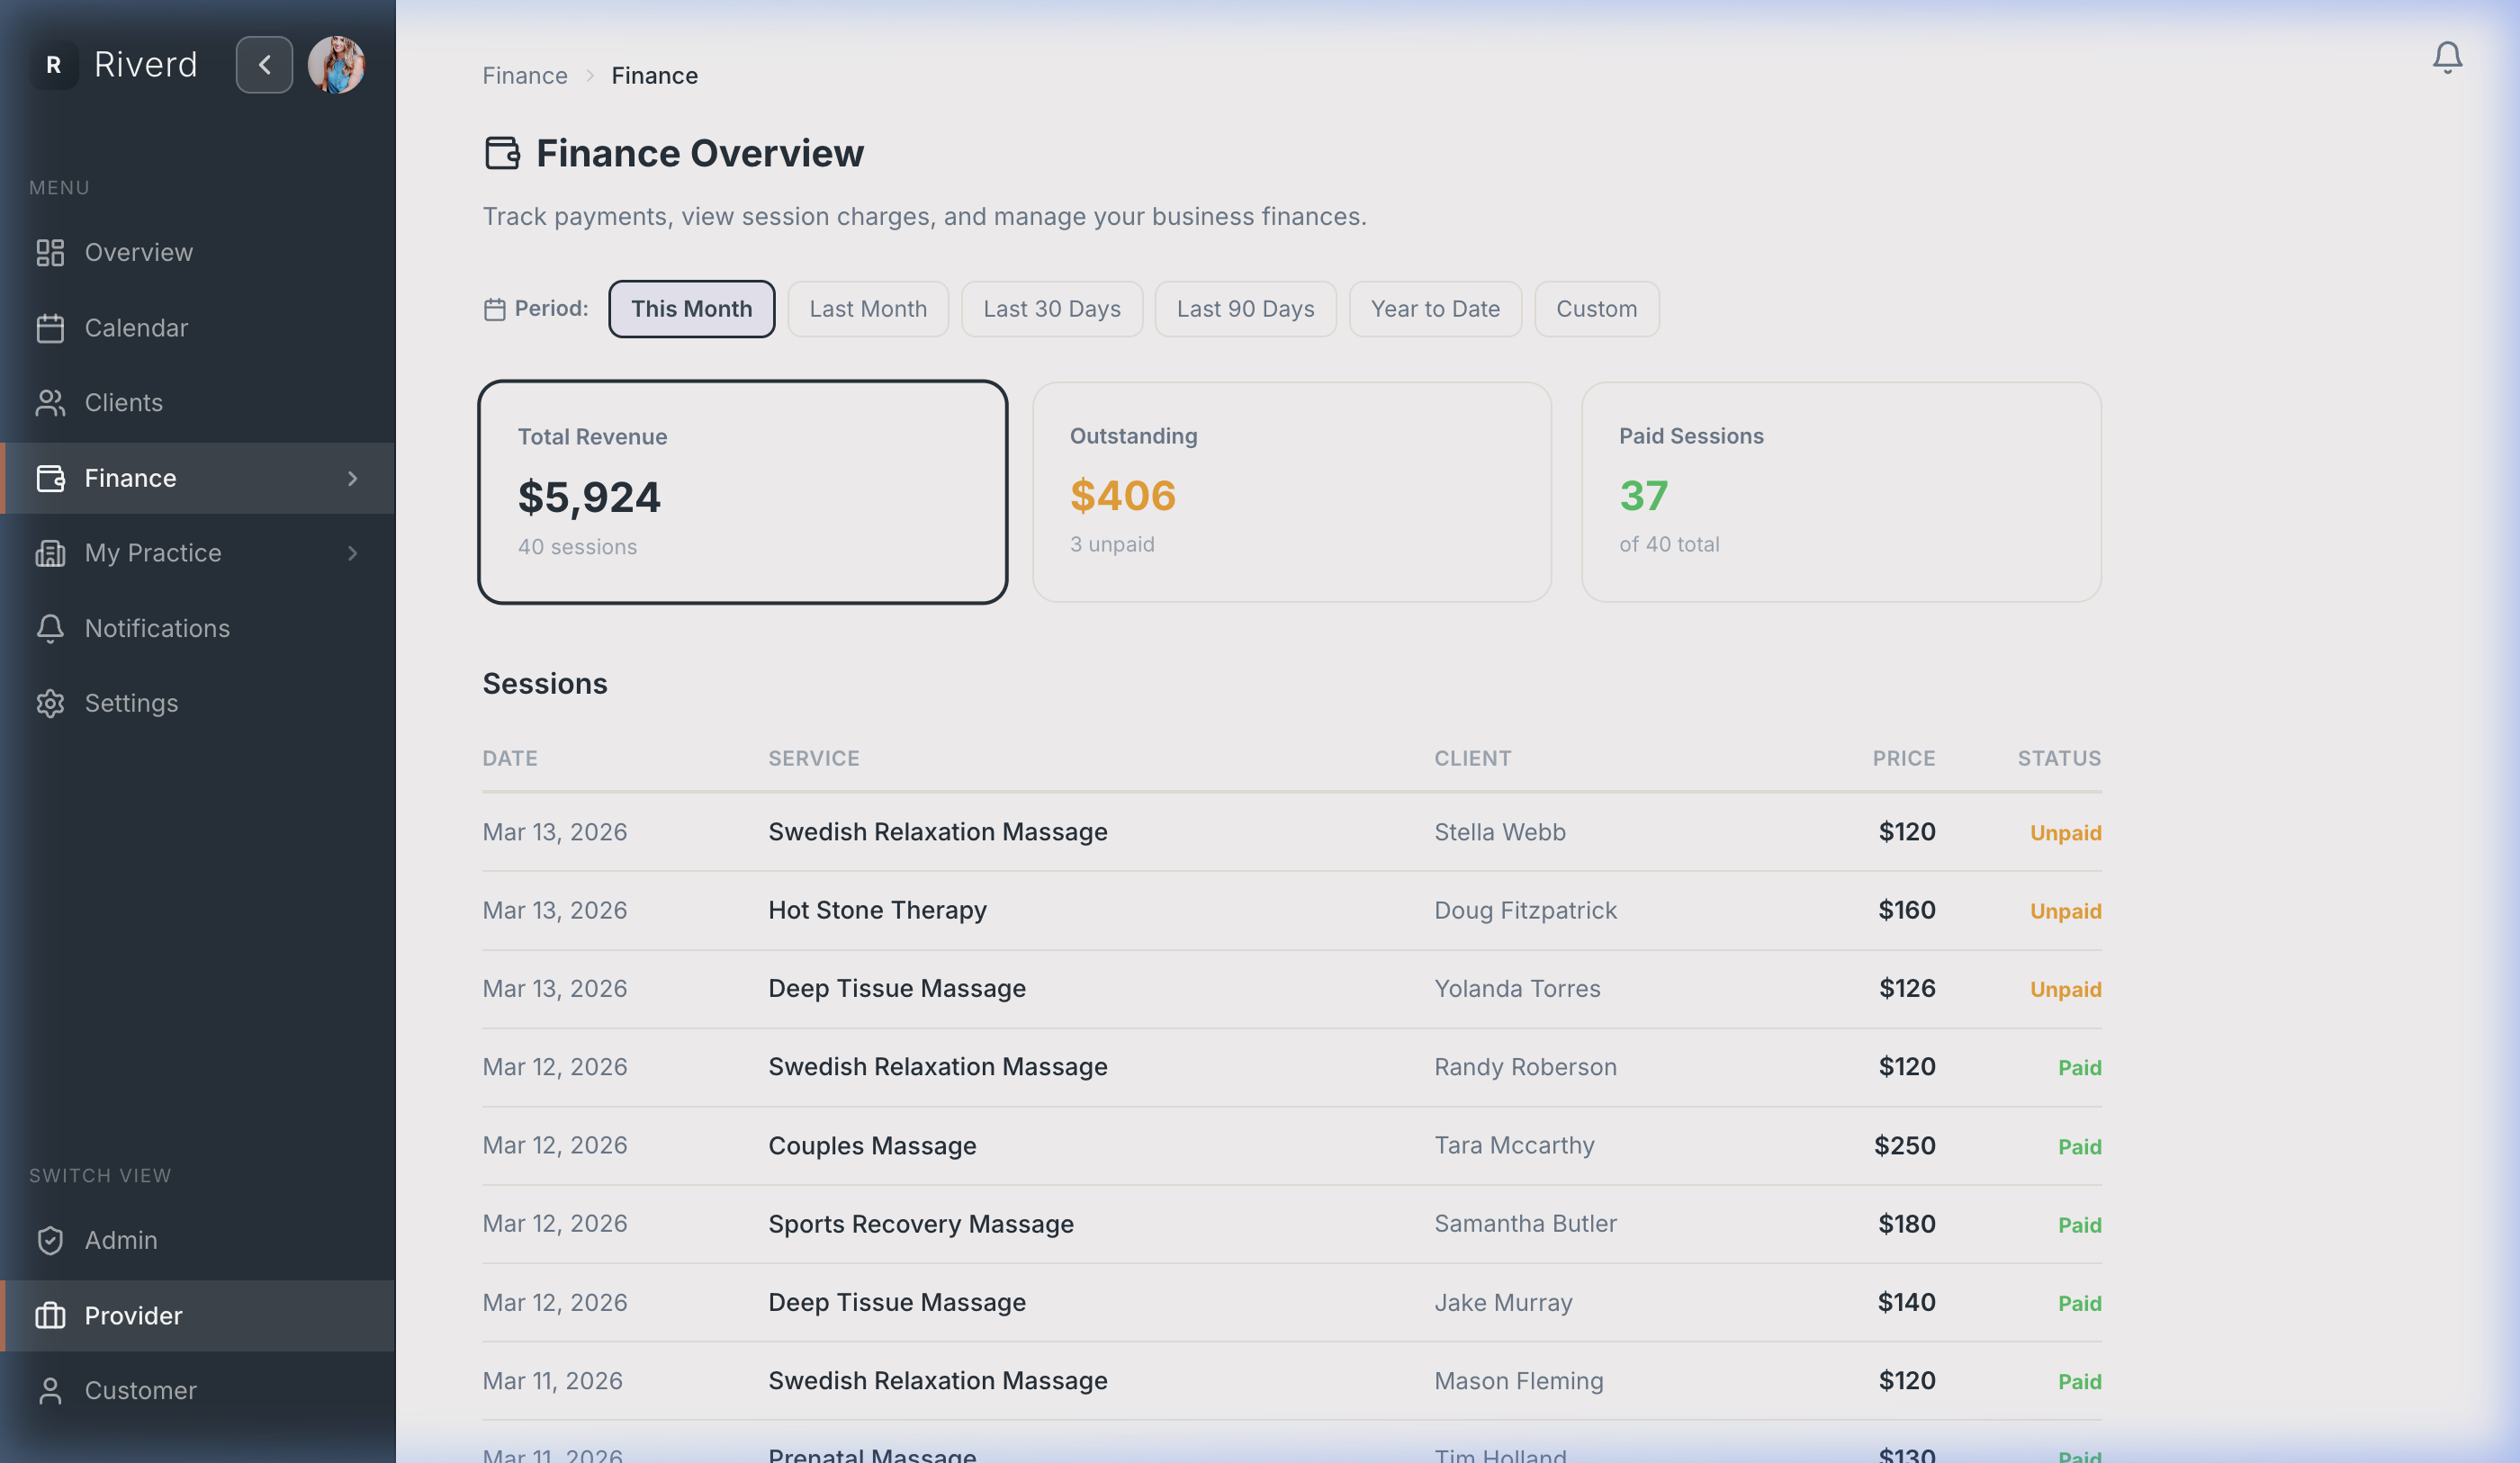Open My Practice via its building icon
The width and height of the screenshot is (2520, 1463).
tap(51, 553)
